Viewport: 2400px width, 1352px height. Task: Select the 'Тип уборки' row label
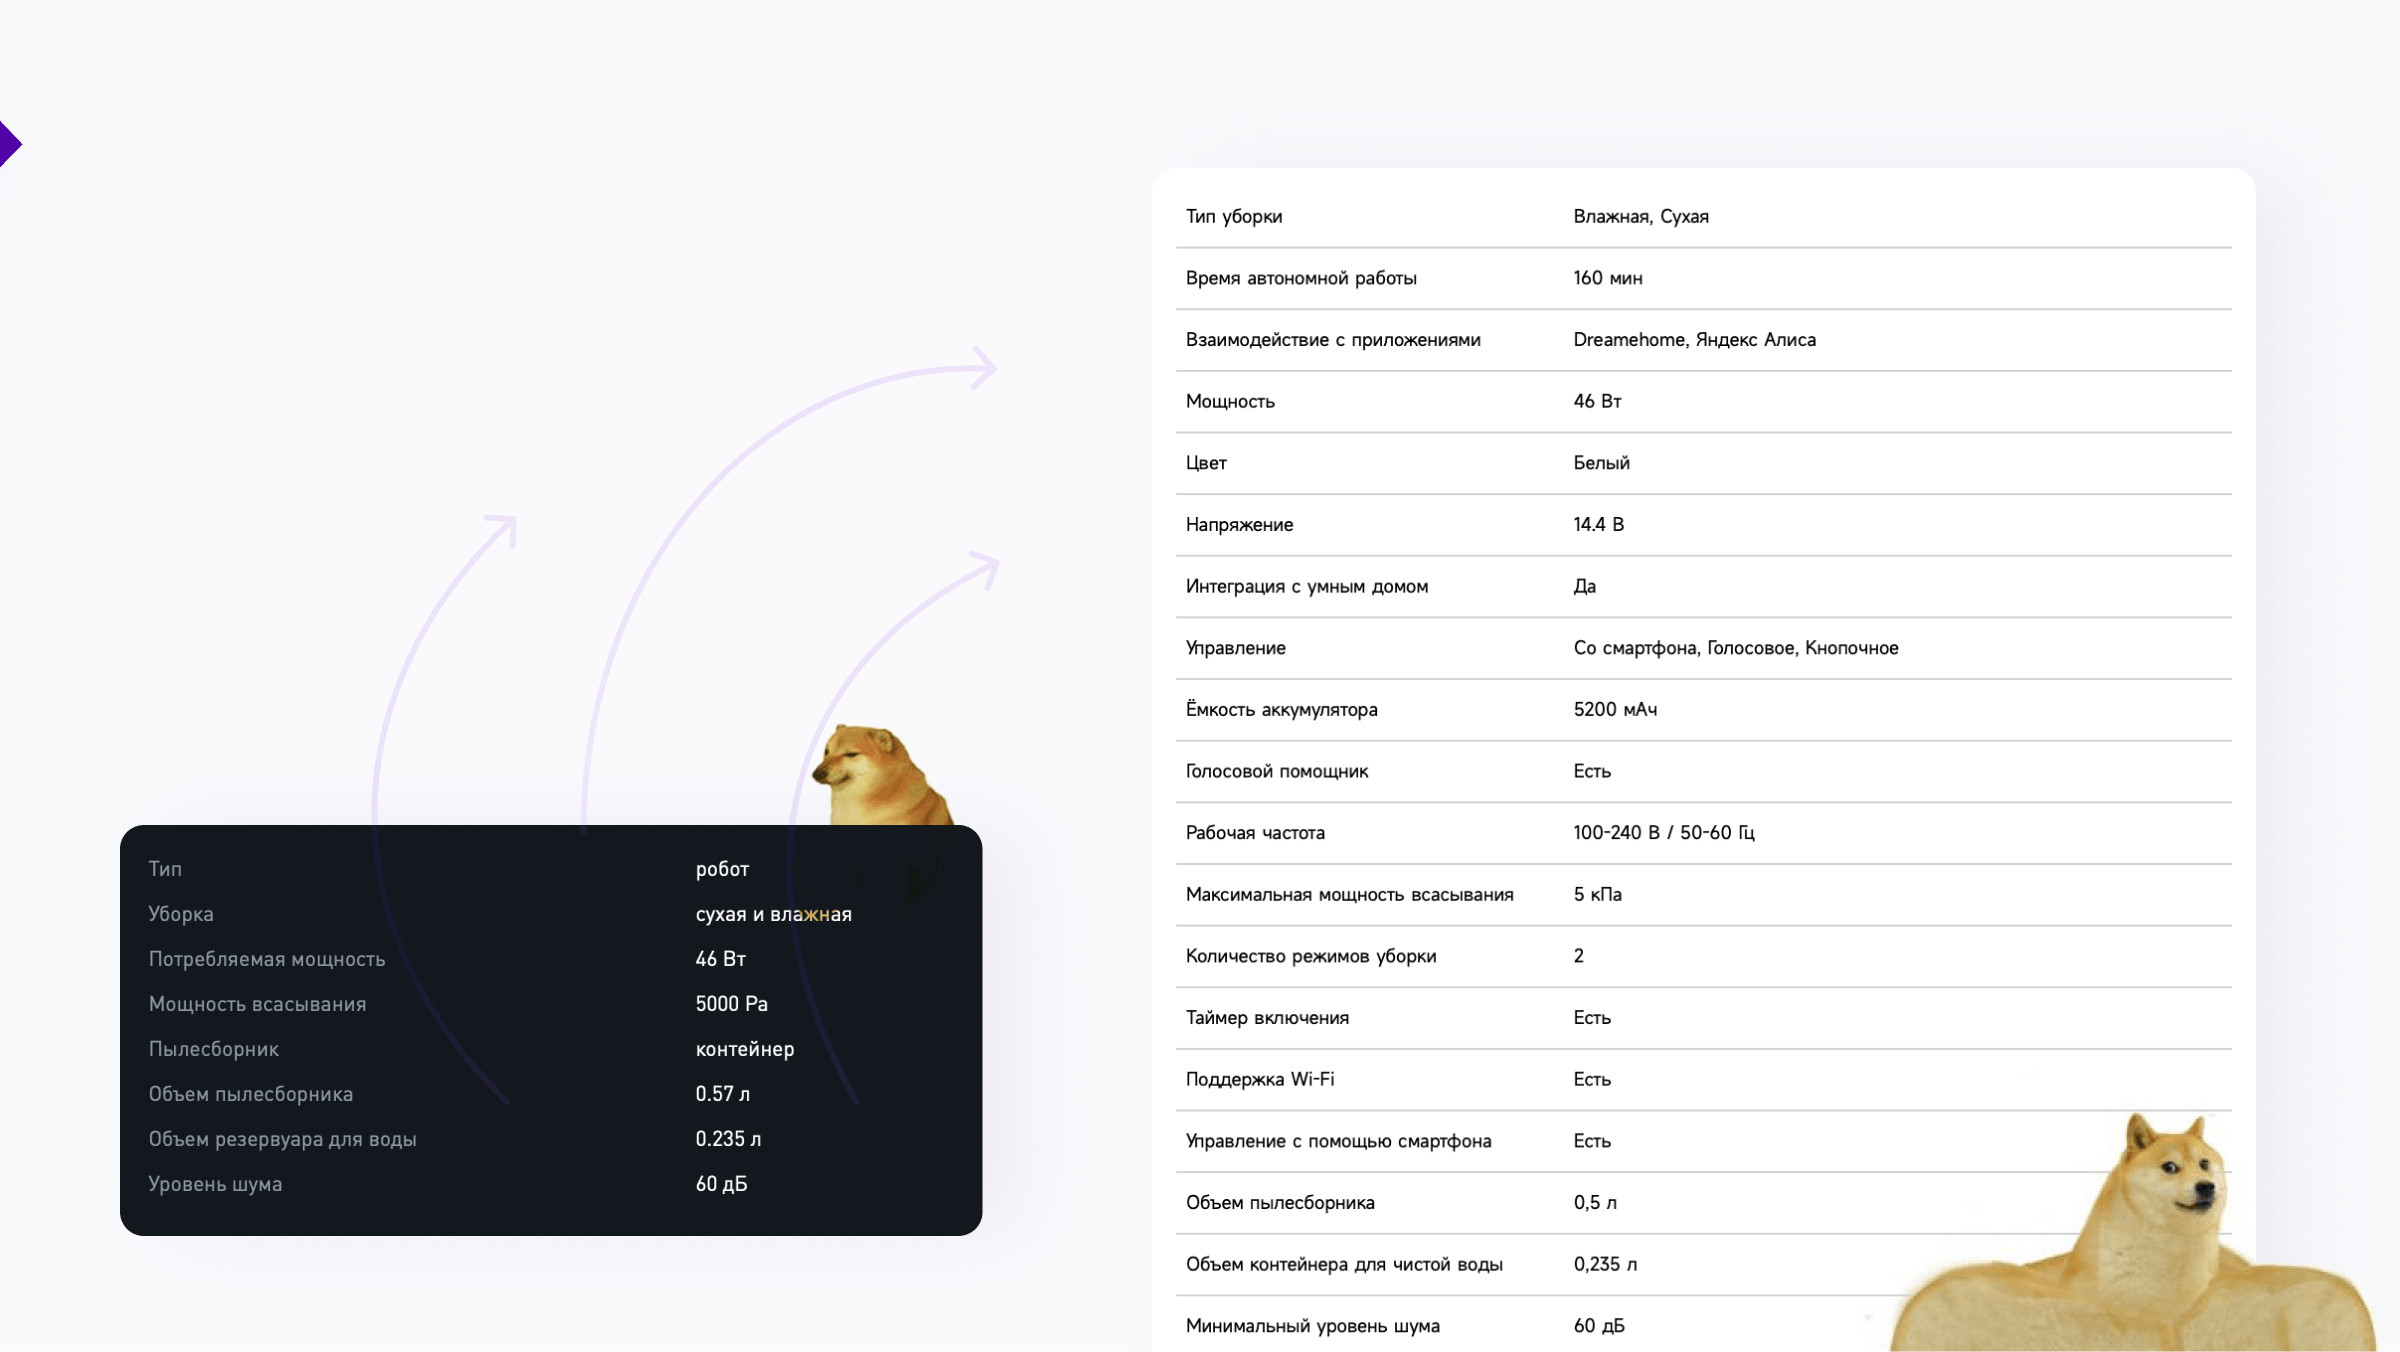point(1233,216)
